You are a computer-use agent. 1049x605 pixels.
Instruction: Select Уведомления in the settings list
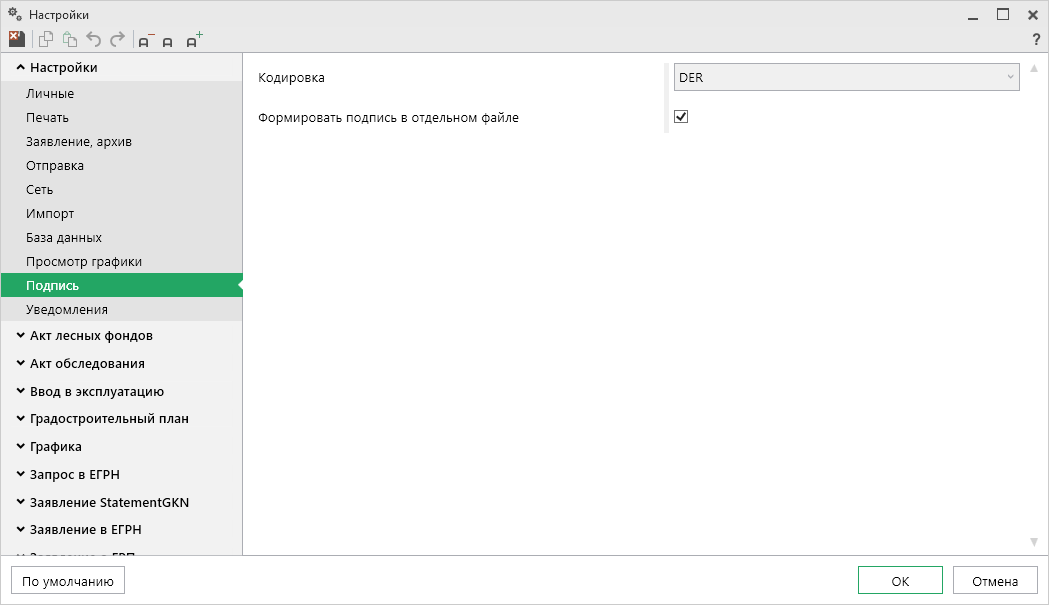tap(67, 310)
